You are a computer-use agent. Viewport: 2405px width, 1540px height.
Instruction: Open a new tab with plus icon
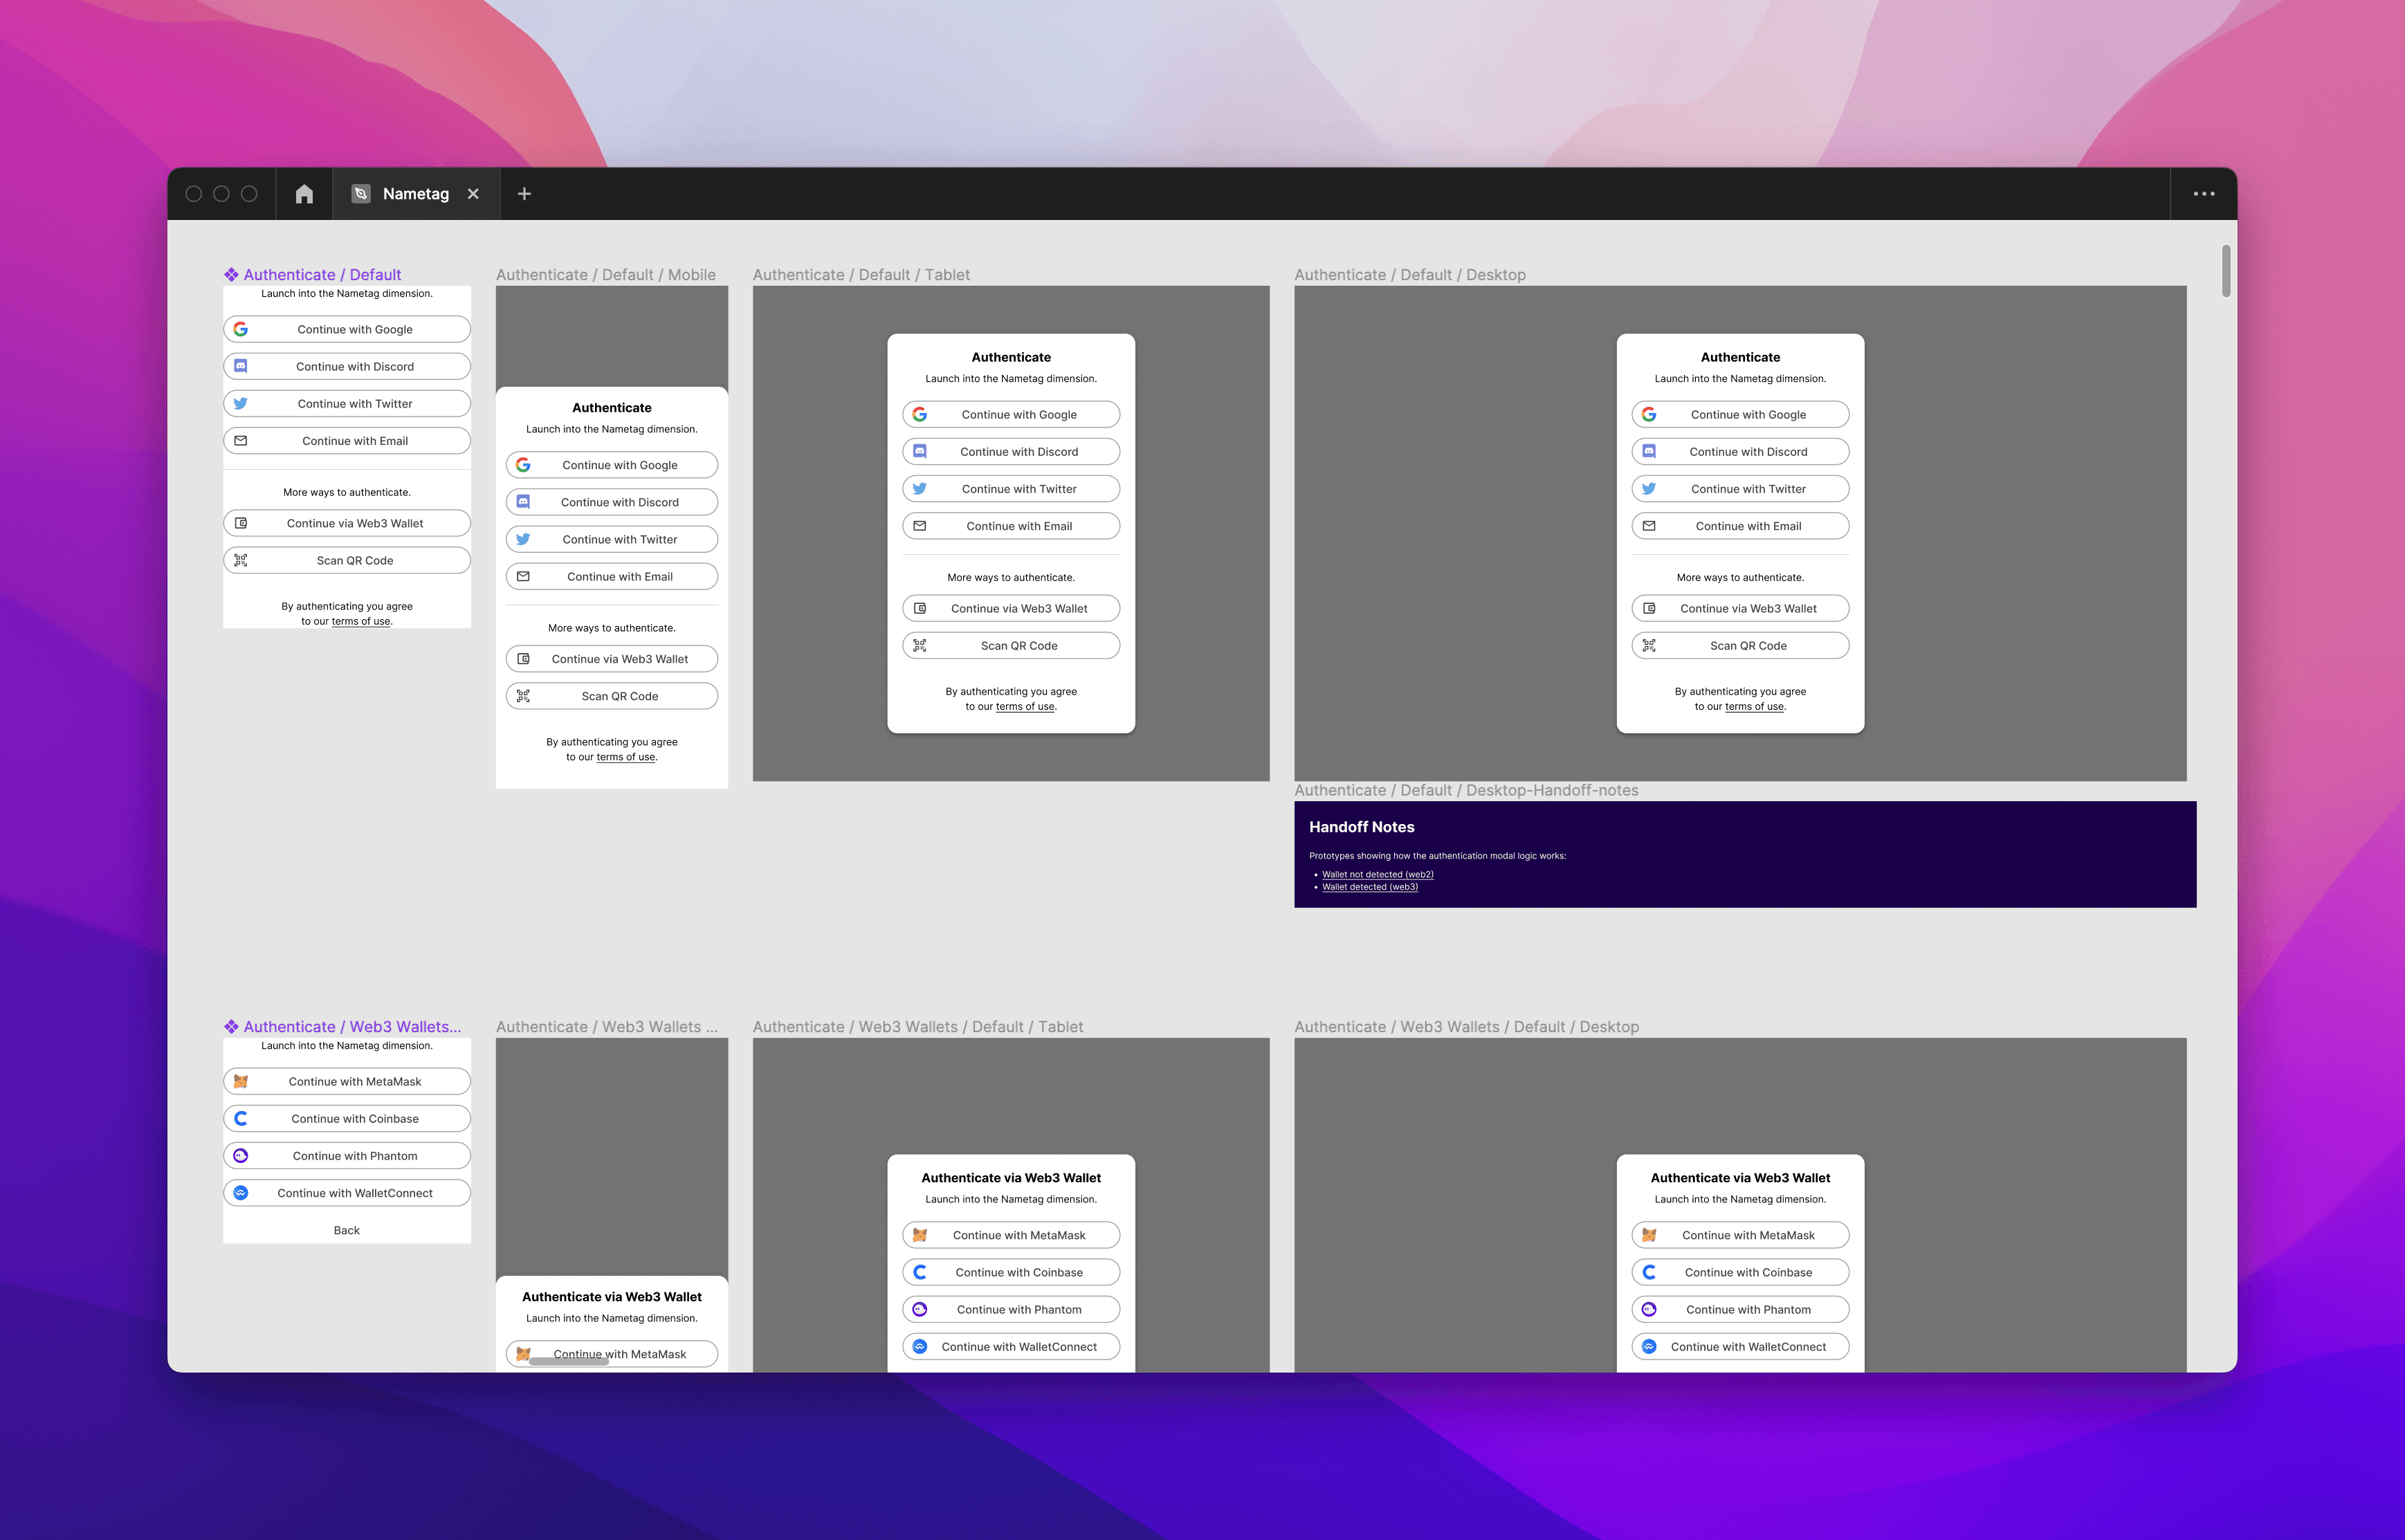[524, 194]
